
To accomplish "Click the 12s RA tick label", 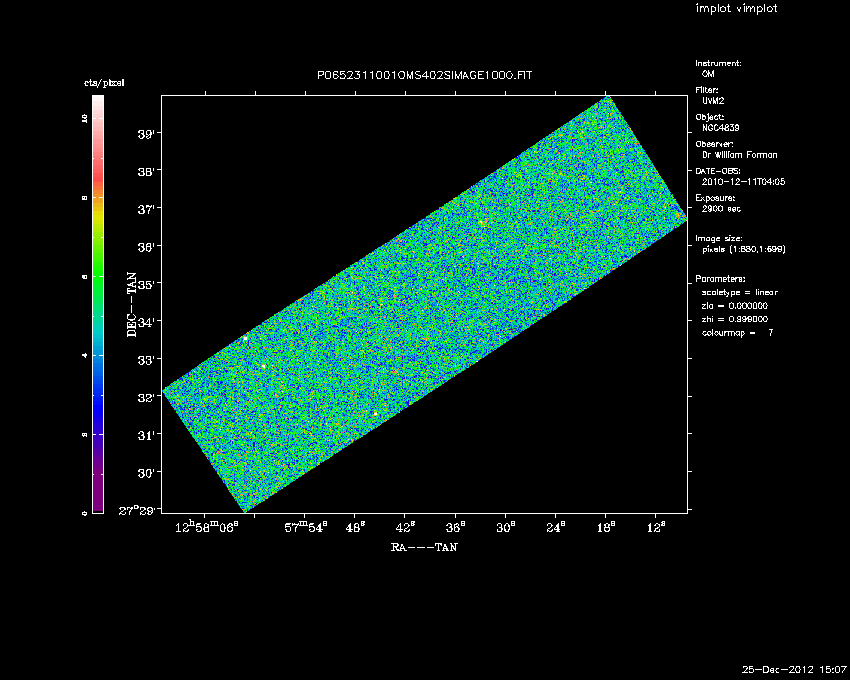I will (x=656, y=527).
